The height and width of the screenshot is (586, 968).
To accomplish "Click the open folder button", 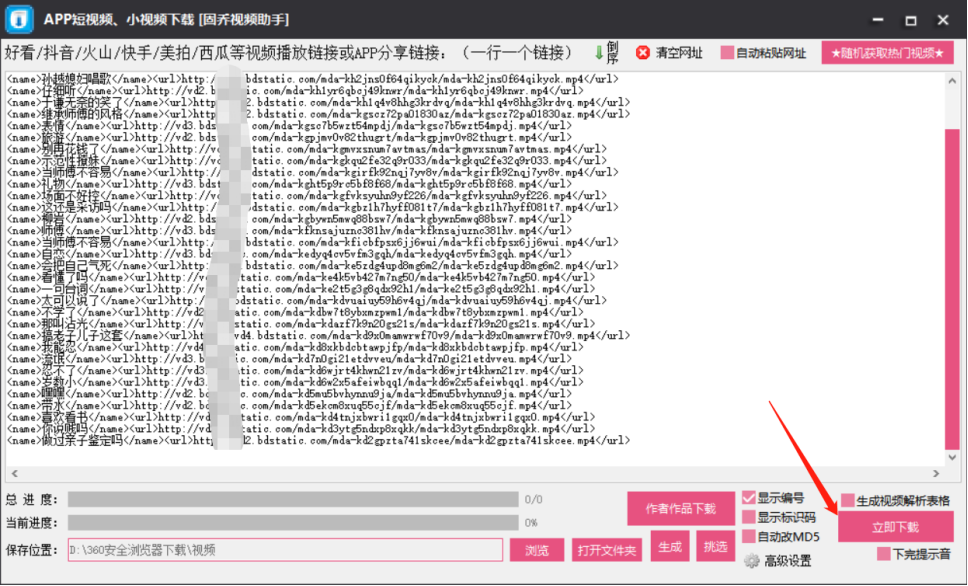I will click(607, 550).
